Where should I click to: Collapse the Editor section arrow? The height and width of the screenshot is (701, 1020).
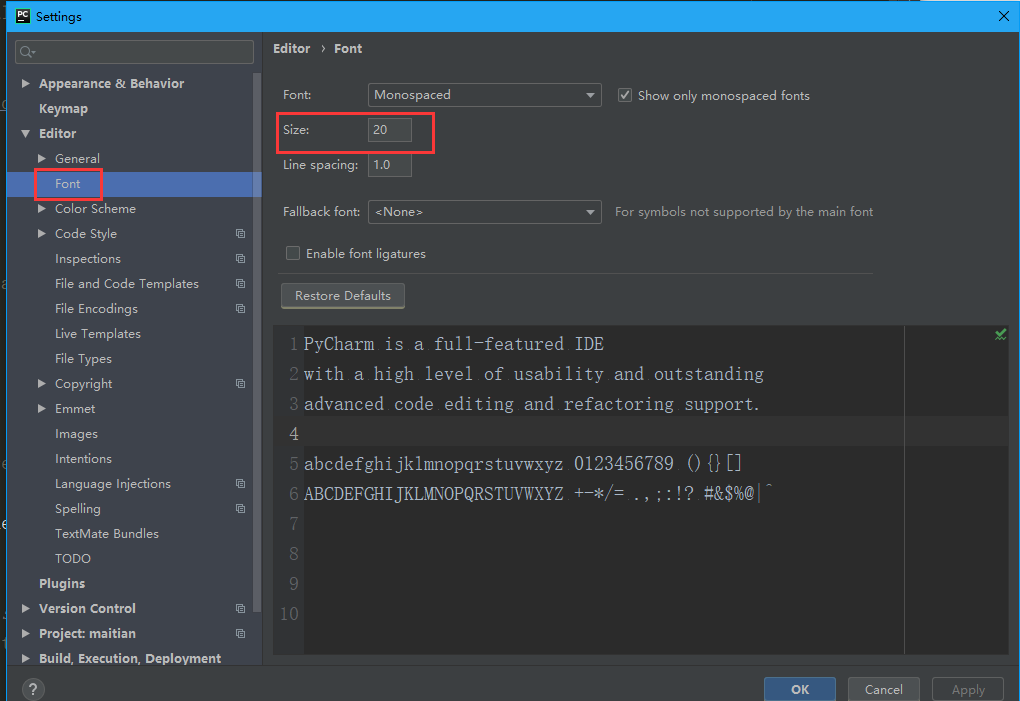25,133
